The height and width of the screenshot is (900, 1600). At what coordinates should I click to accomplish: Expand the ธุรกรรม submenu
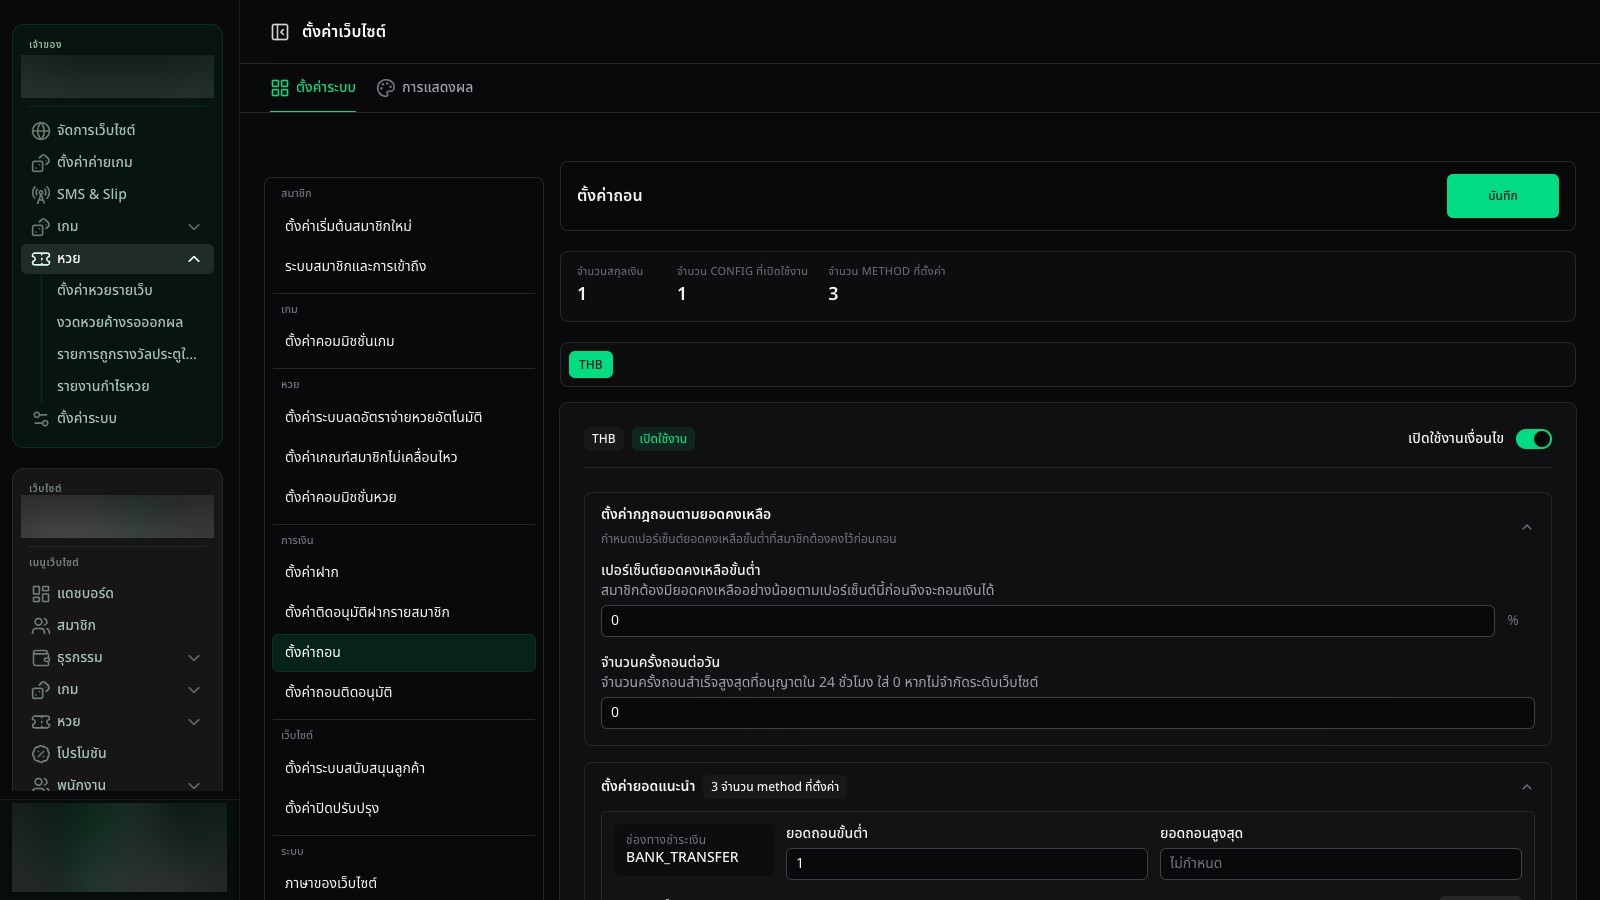(194, 658)
